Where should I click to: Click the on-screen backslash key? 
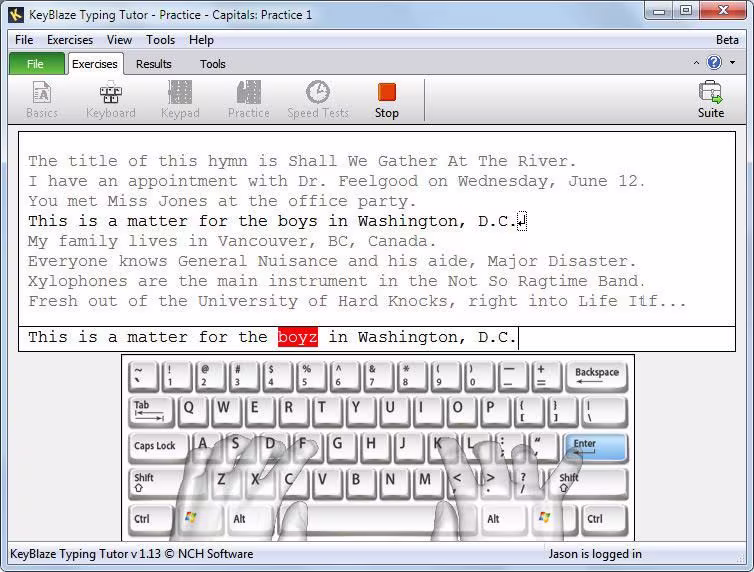(x=604, y=411)
